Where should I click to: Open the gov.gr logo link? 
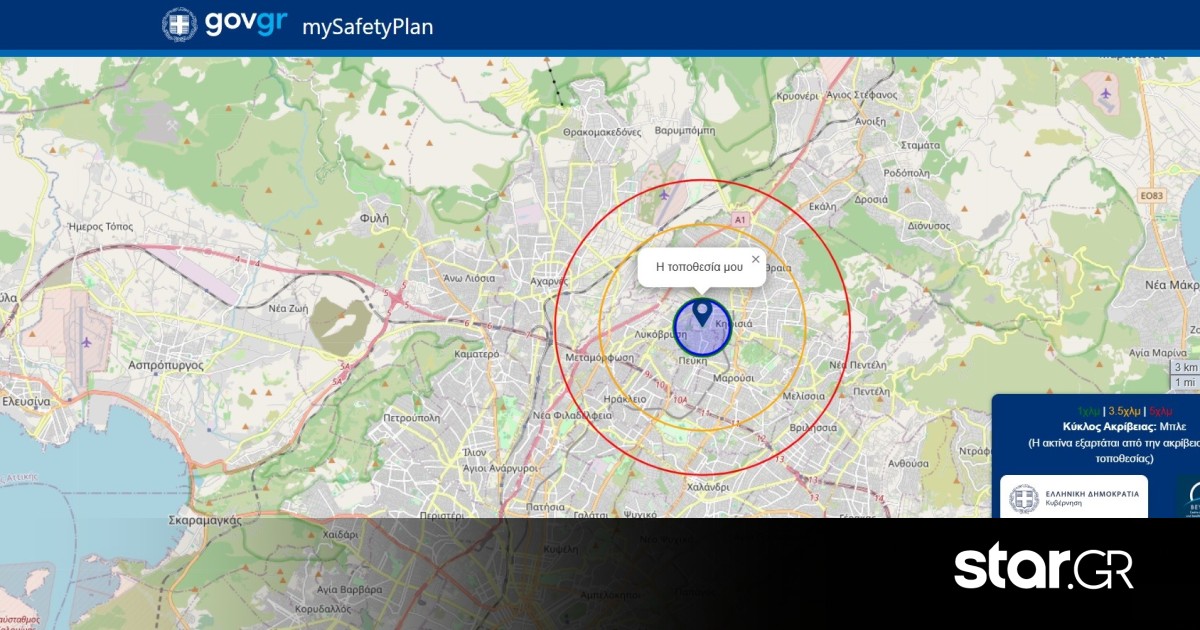[x=246, y=25]
